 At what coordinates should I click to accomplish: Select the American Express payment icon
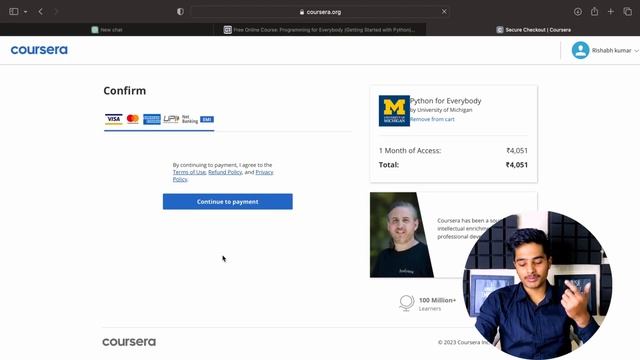click(151, 119)
